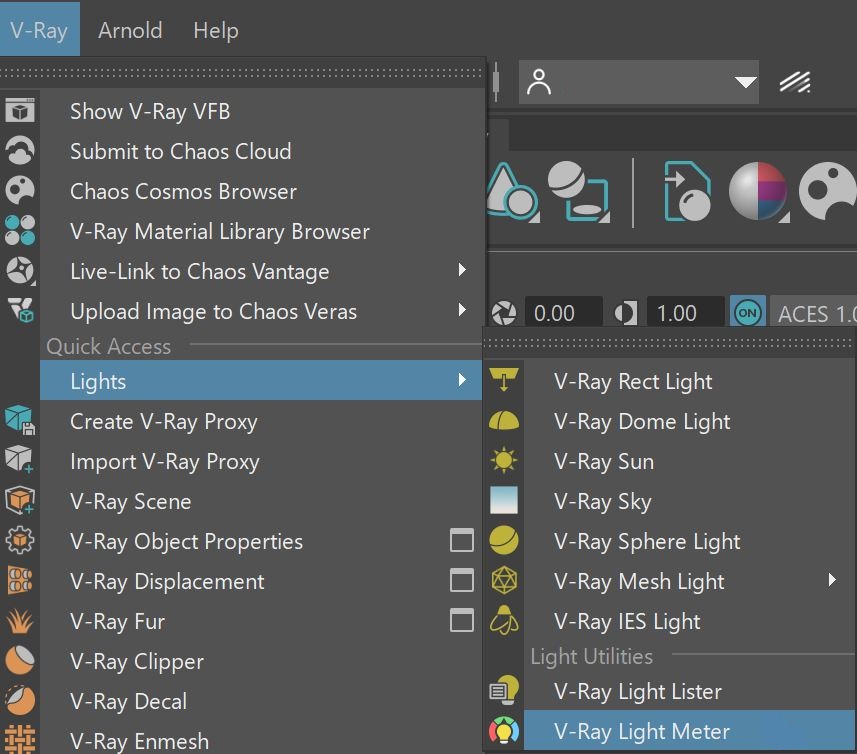Viewport: 857px width, 754px height.
Task: Click the V-Ray Material Library icon
Action: [20, 231]
